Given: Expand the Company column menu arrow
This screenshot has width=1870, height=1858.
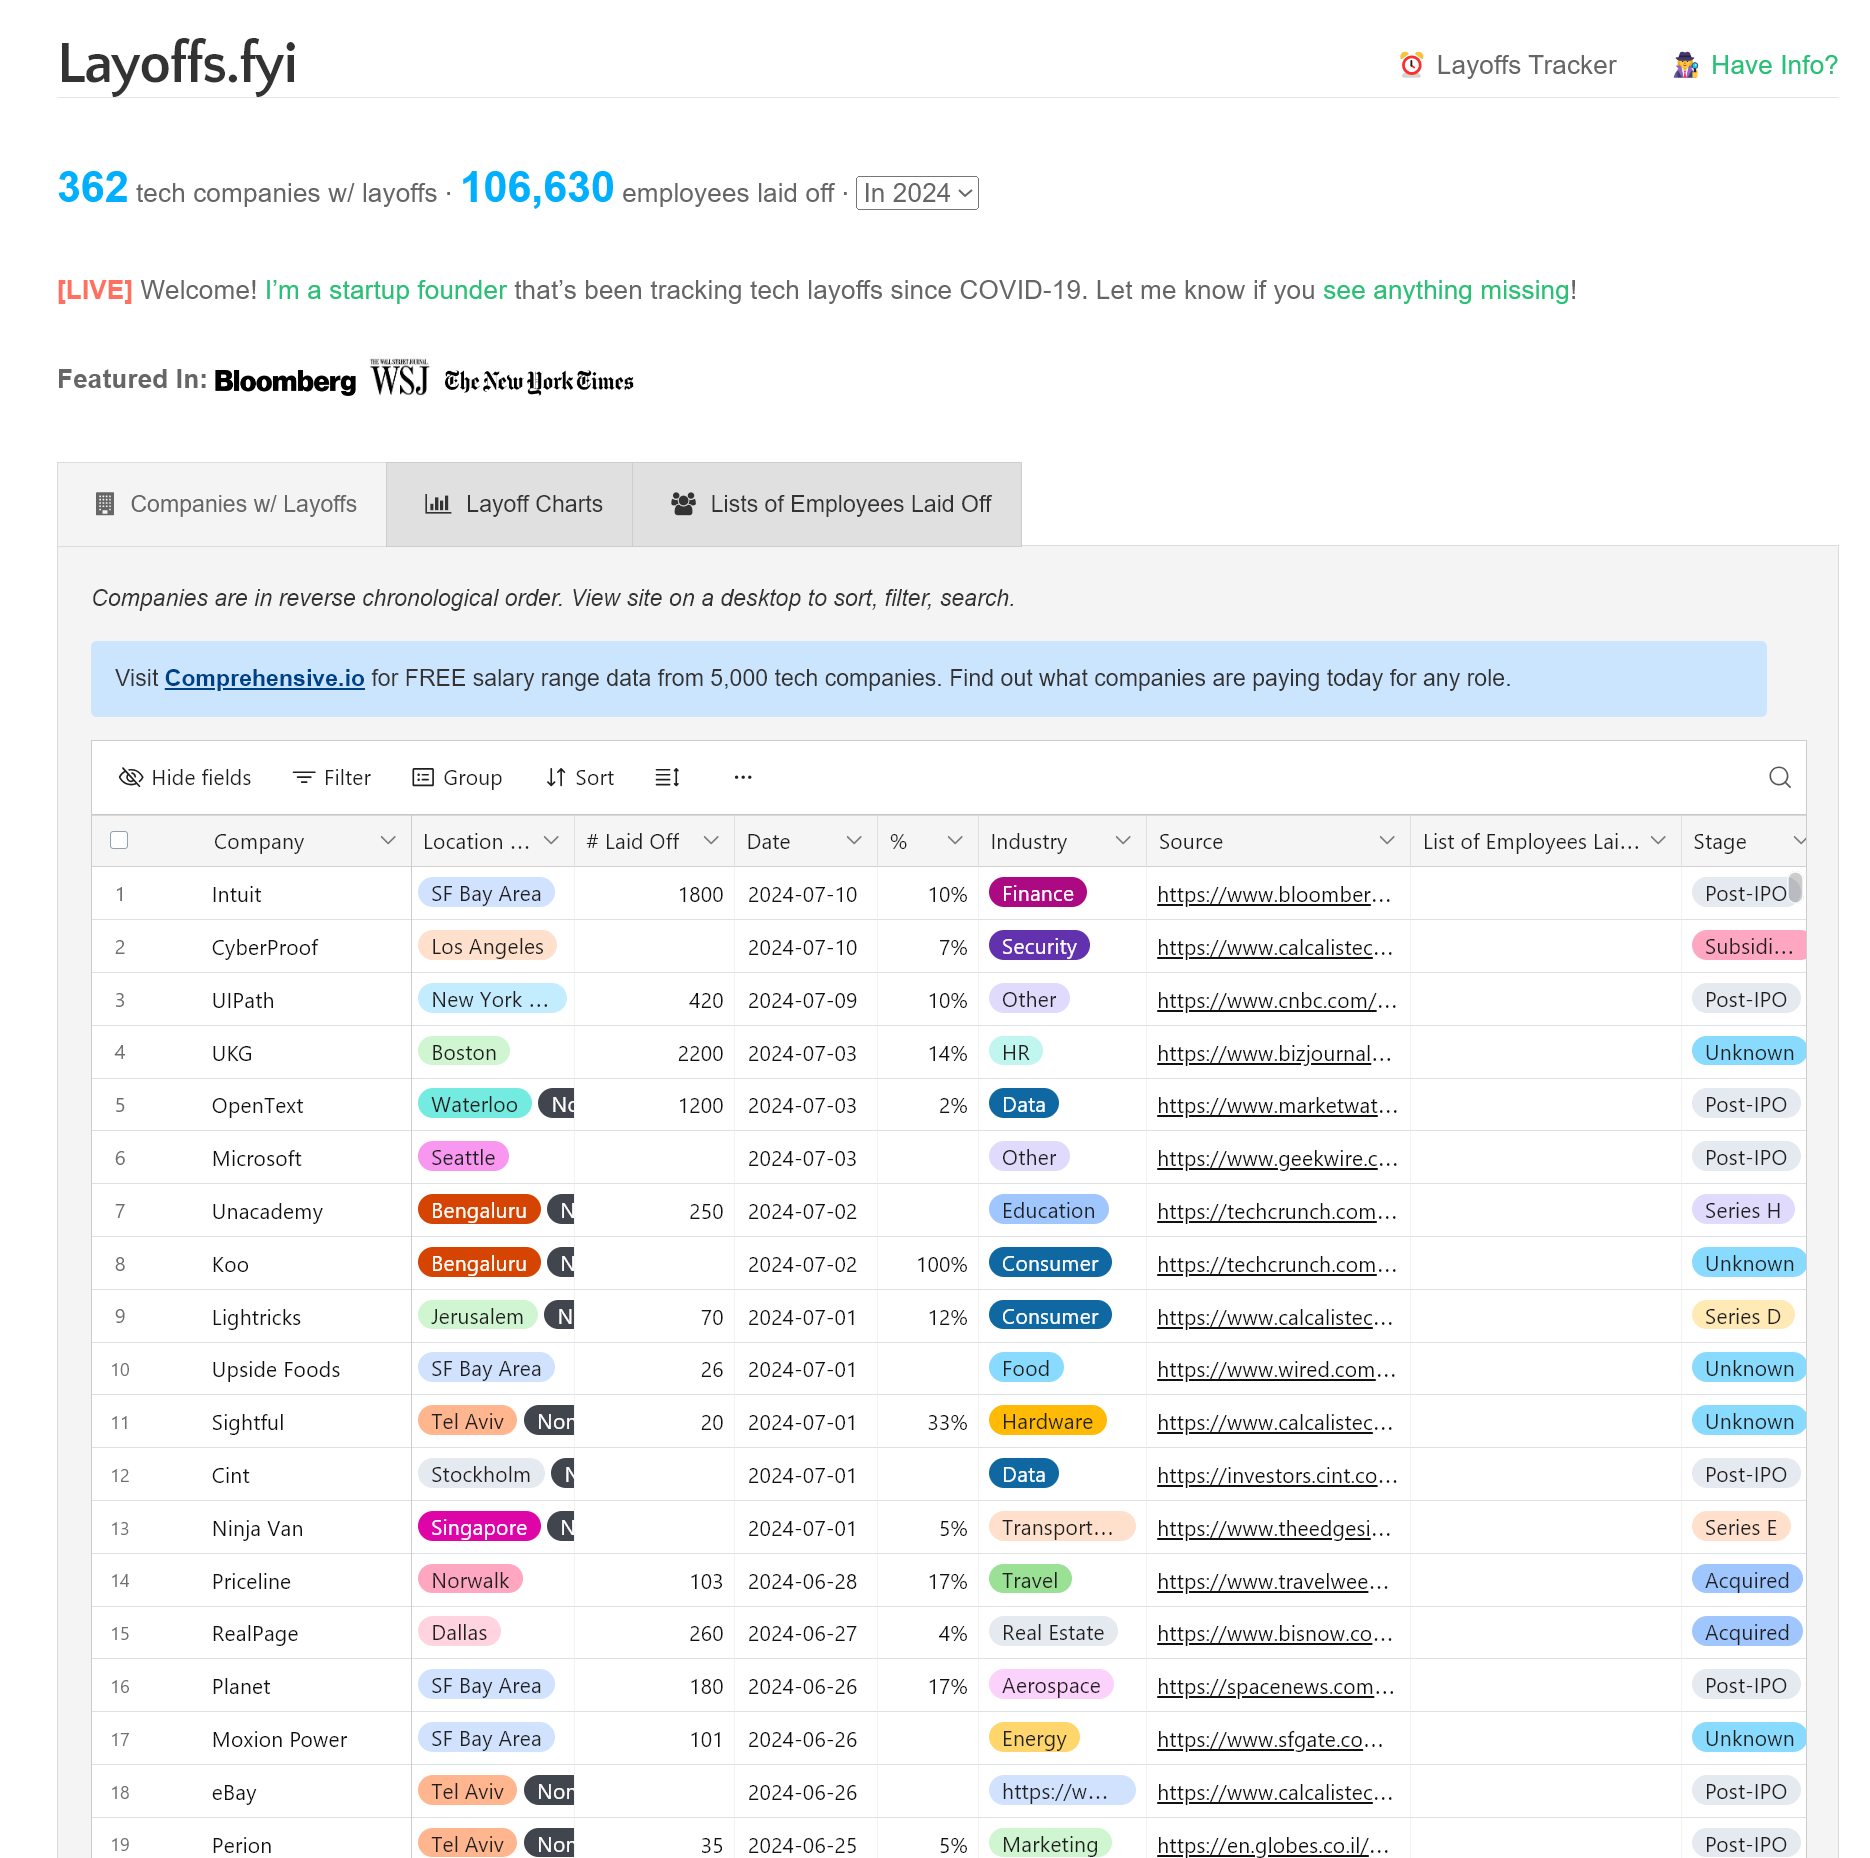Looking at the screenshot, I should coord(388,841).
